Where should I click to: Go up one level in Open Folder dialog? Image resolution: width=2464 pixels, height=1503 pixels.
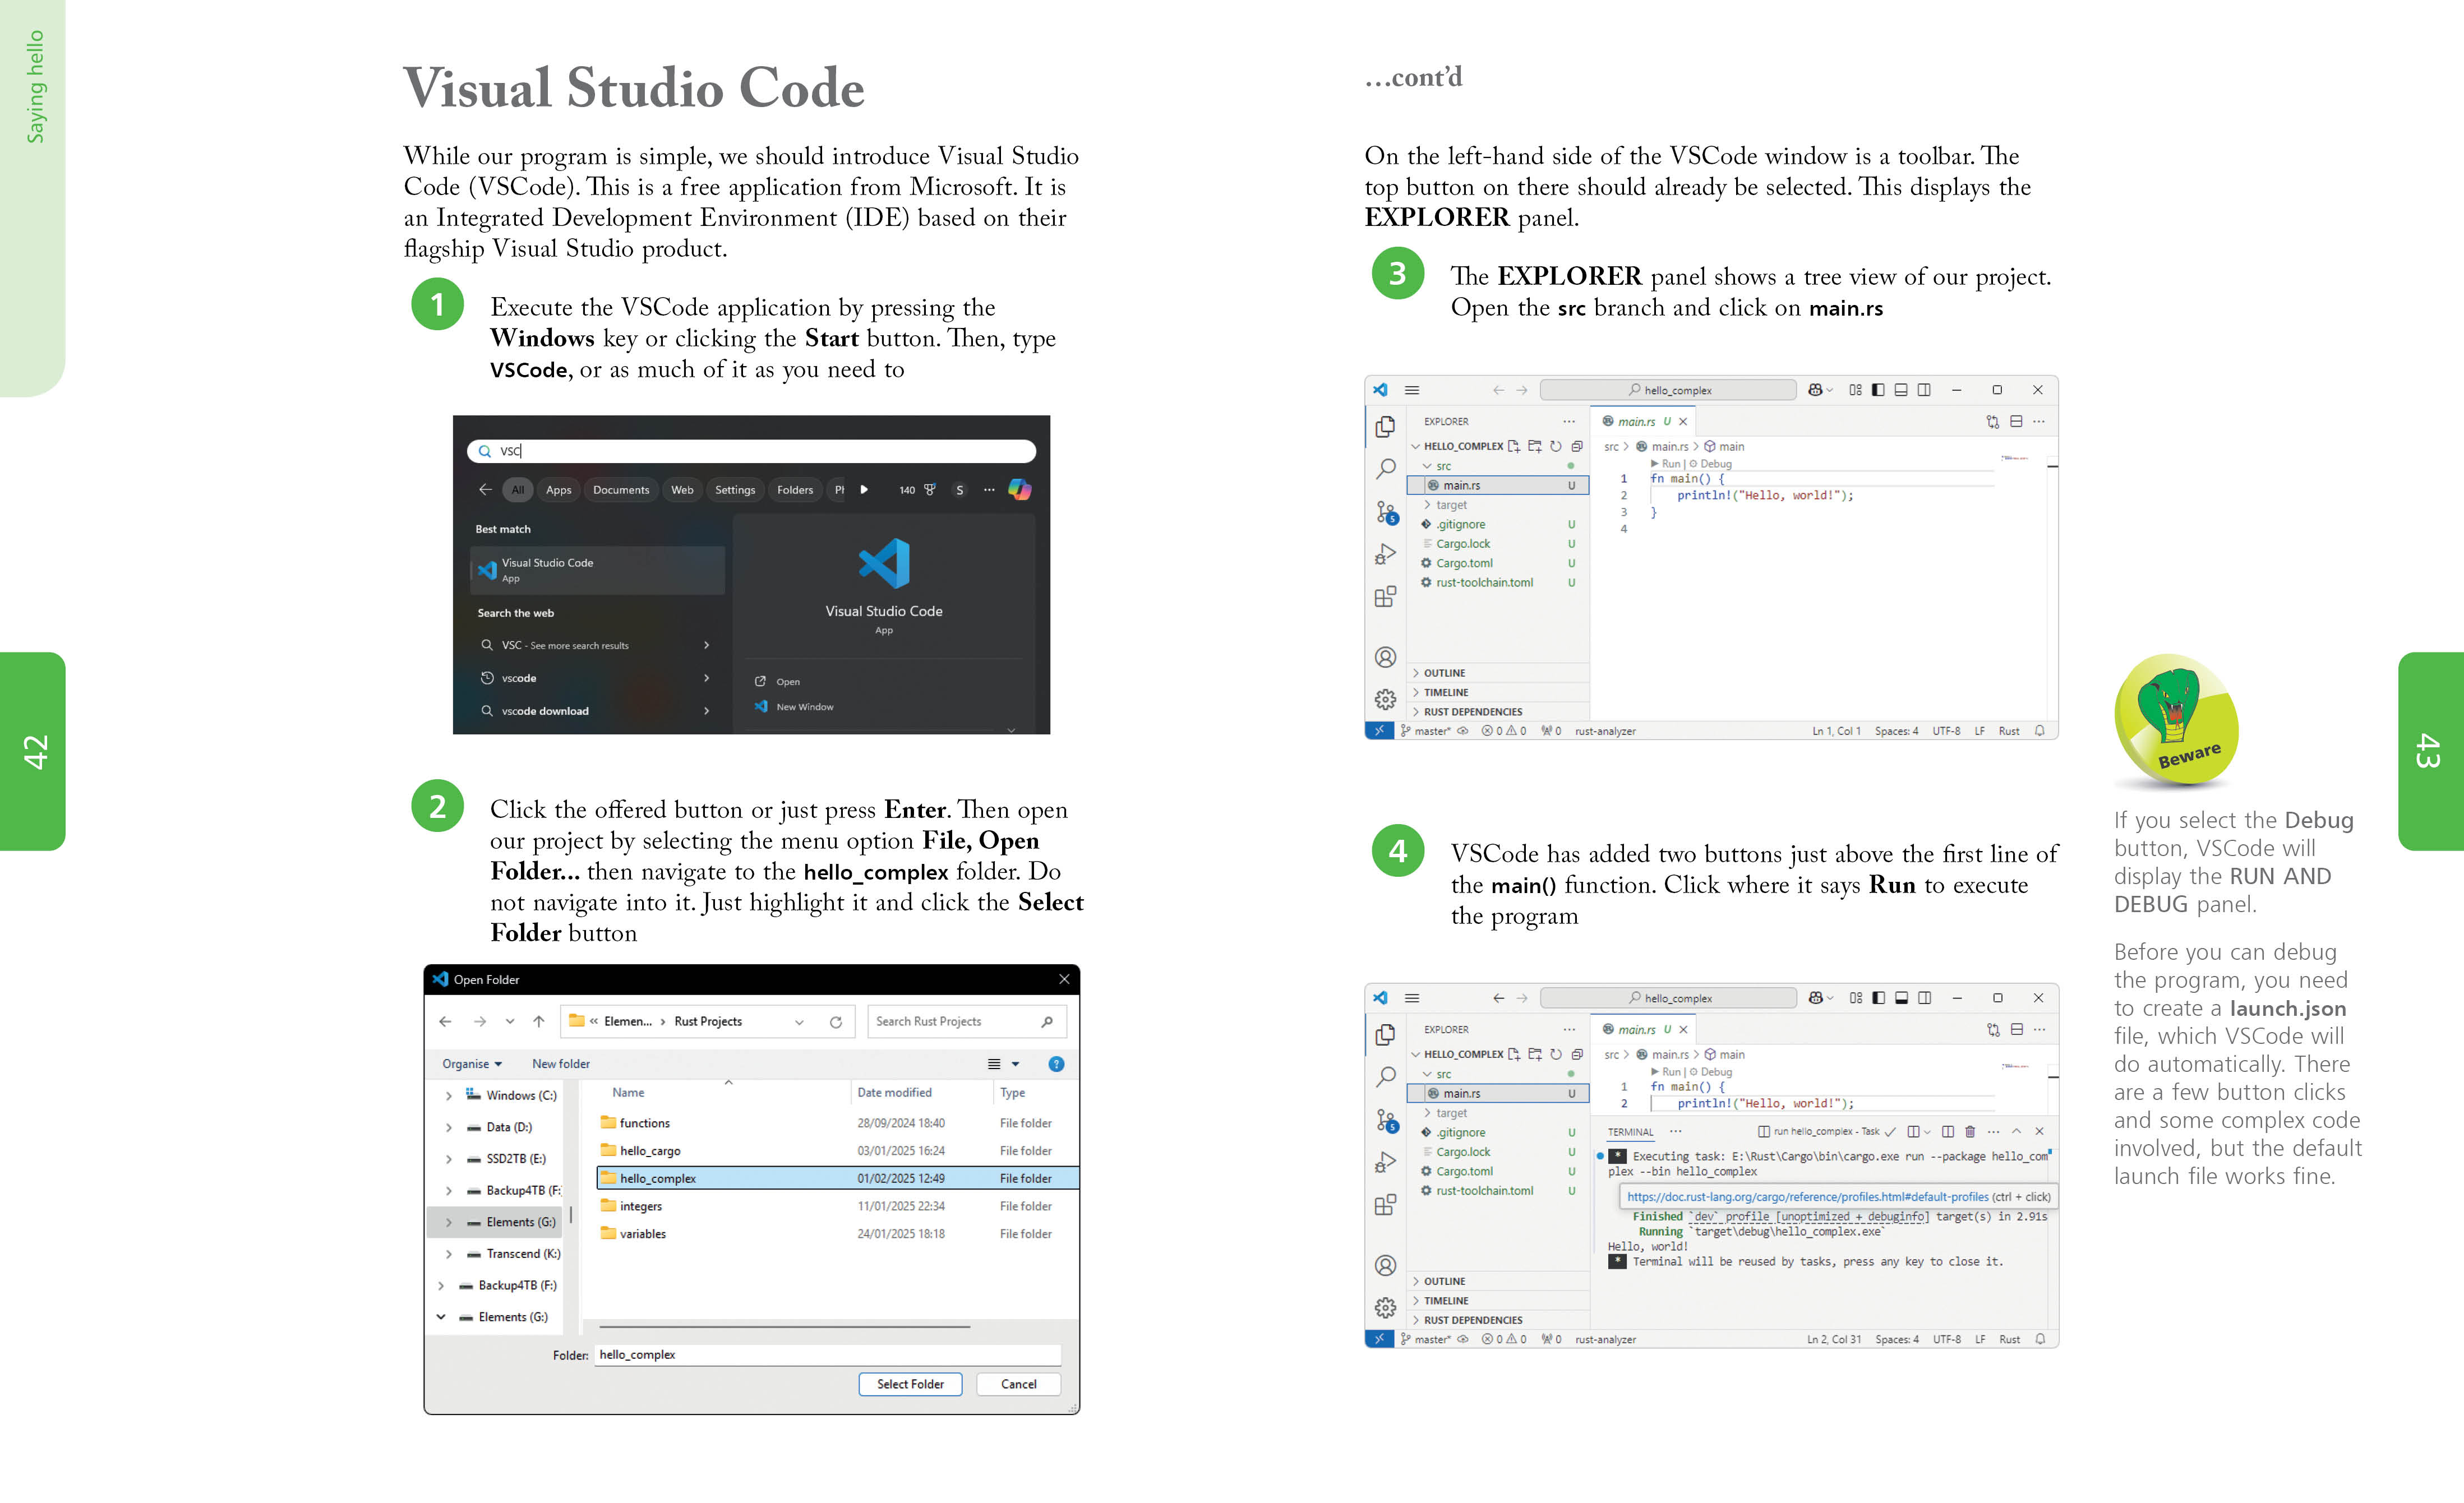tap(539, 1021)
